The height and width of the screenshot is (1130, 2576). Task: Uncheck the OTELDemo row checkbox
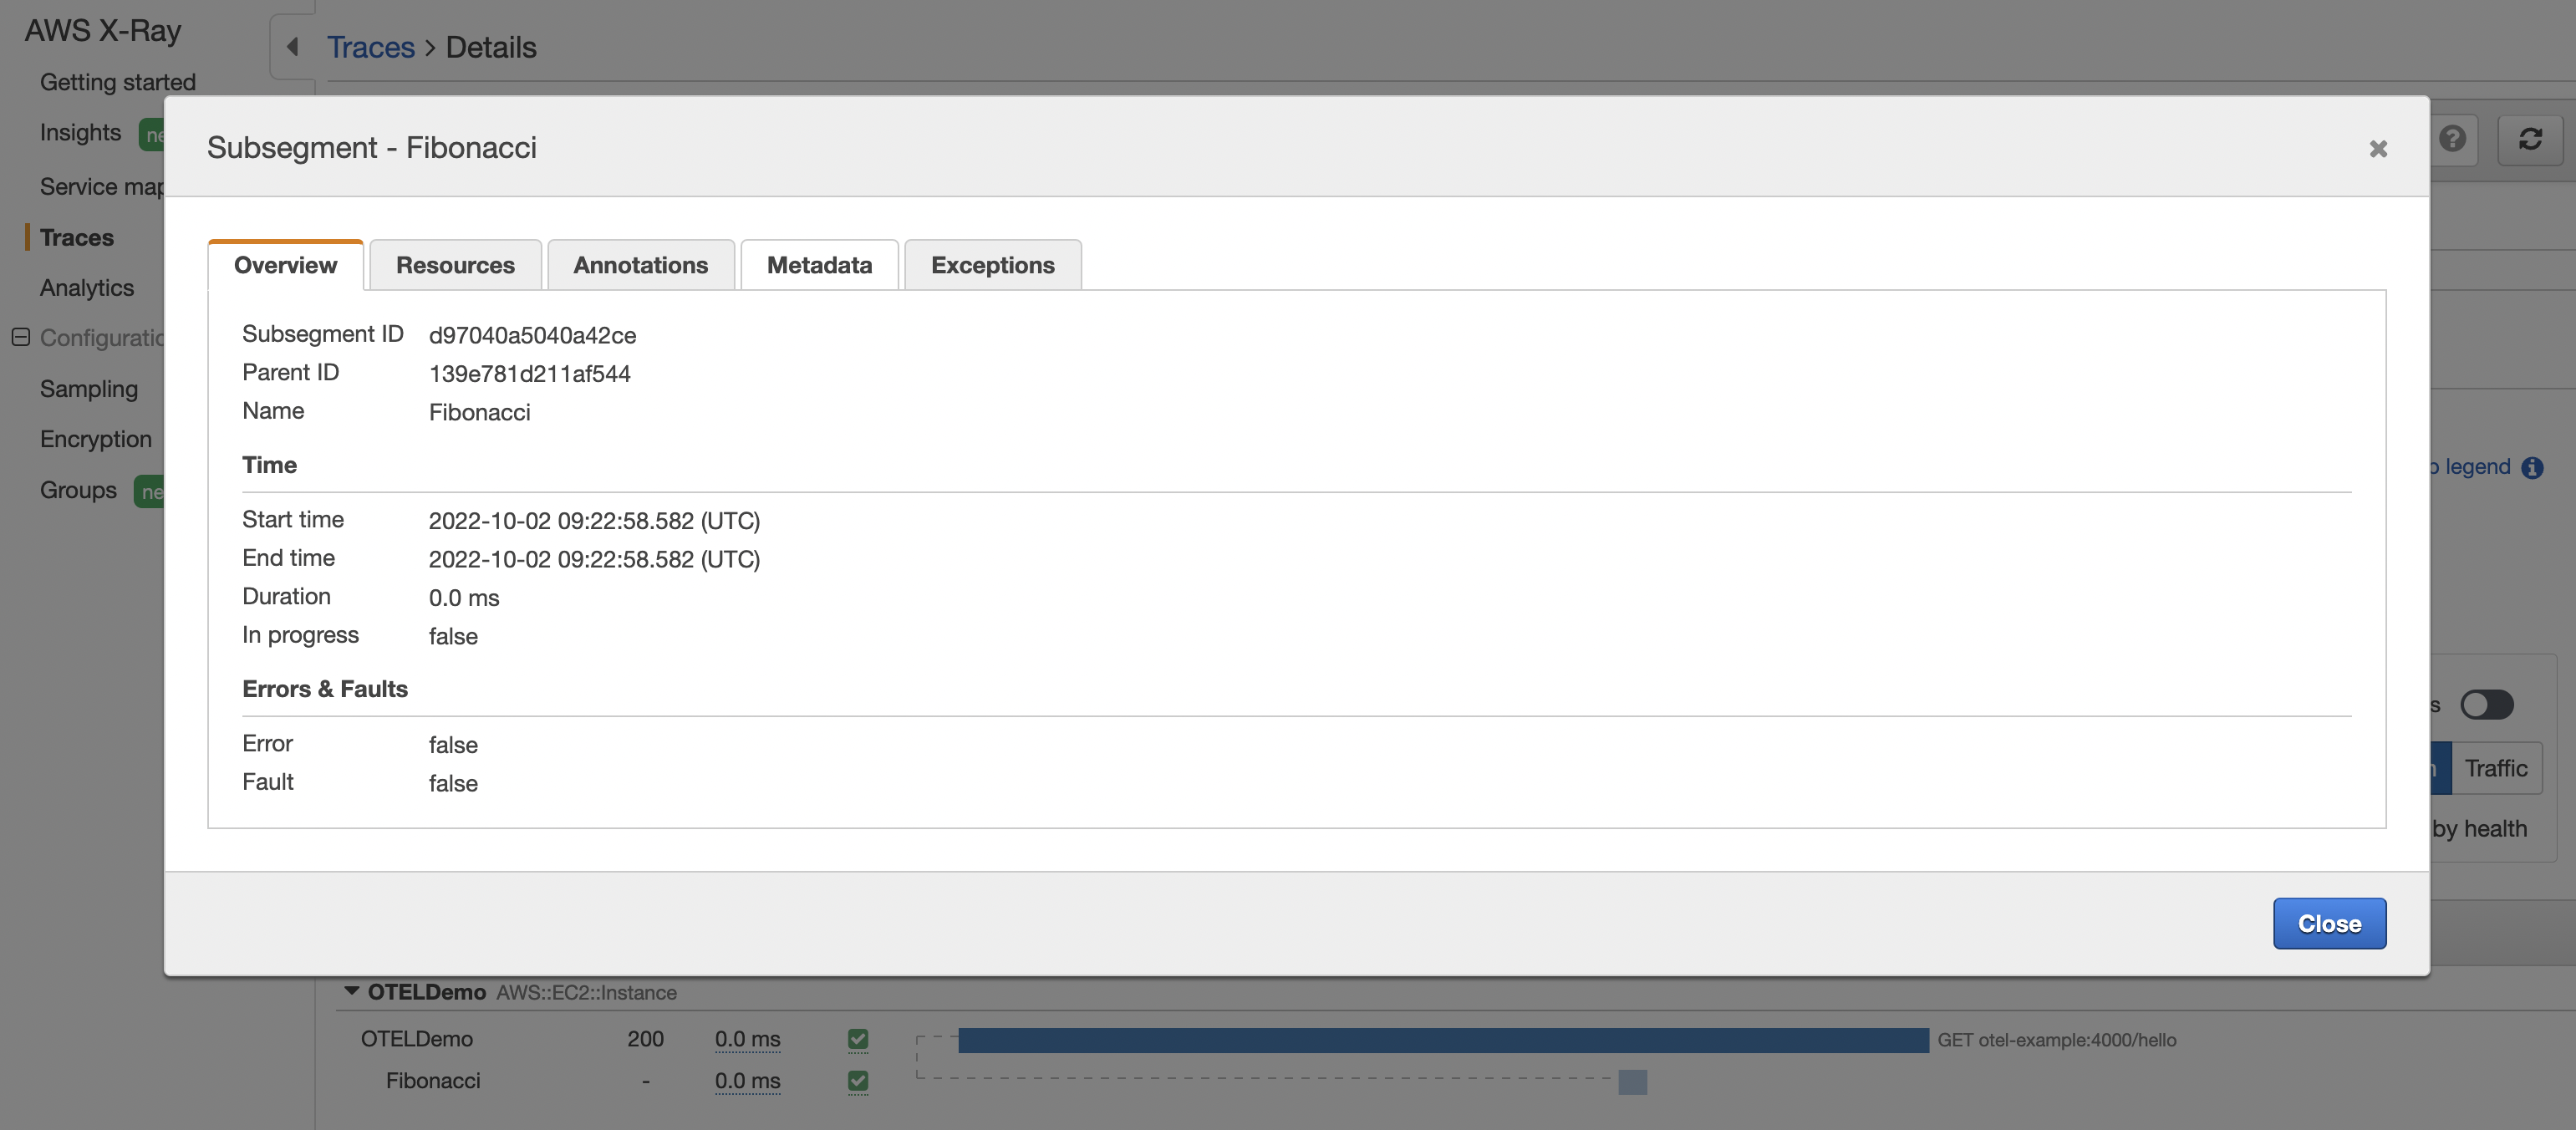(857, 1039)
